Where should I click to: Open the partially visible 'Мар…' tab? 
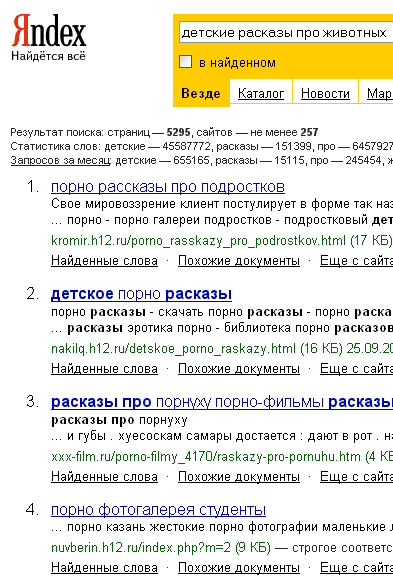380,93
